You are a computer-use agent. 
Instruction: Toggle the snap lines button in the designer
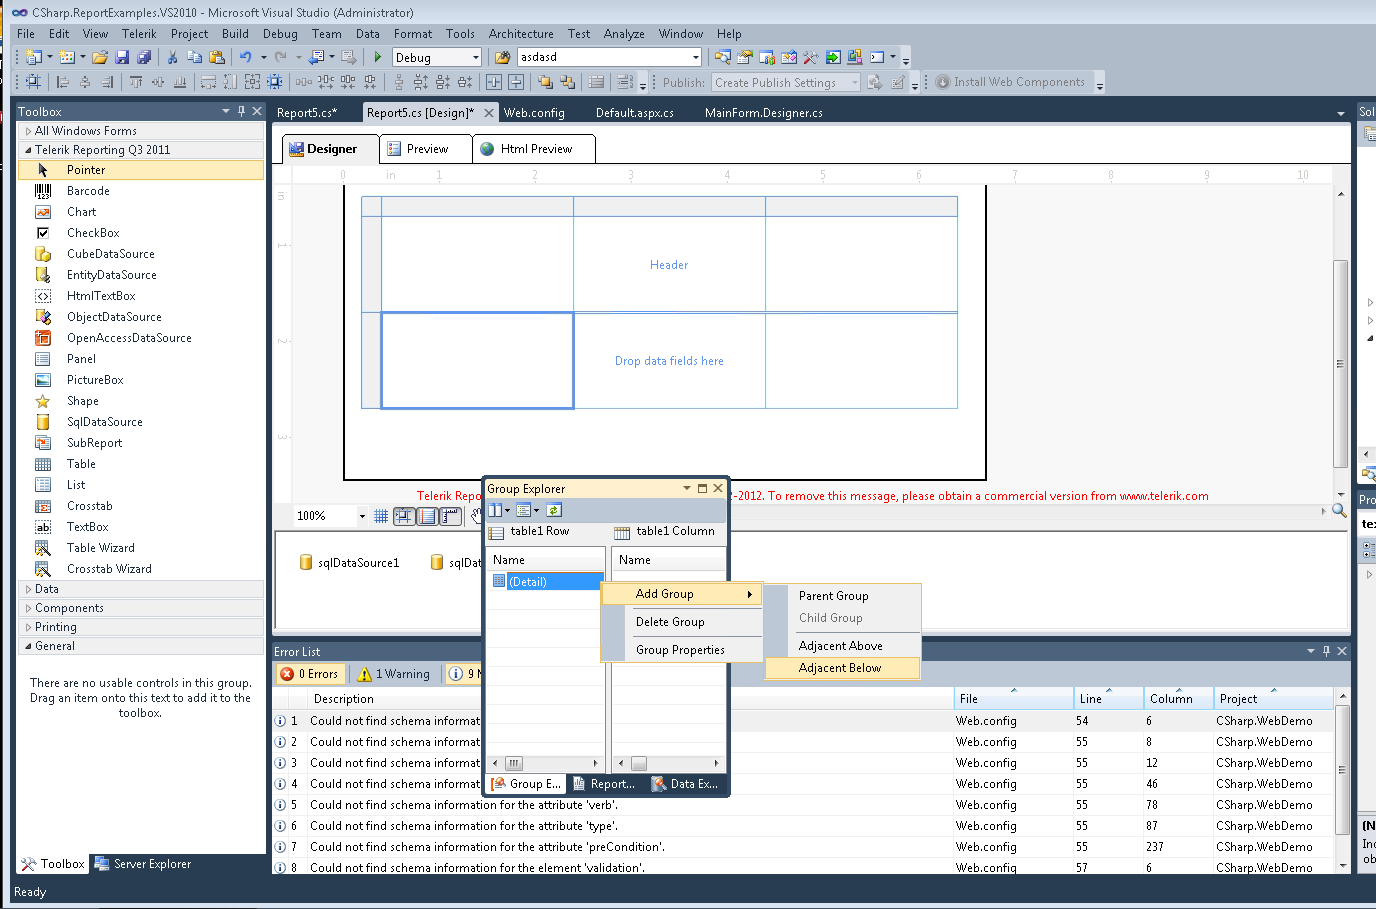coord(427,516)
